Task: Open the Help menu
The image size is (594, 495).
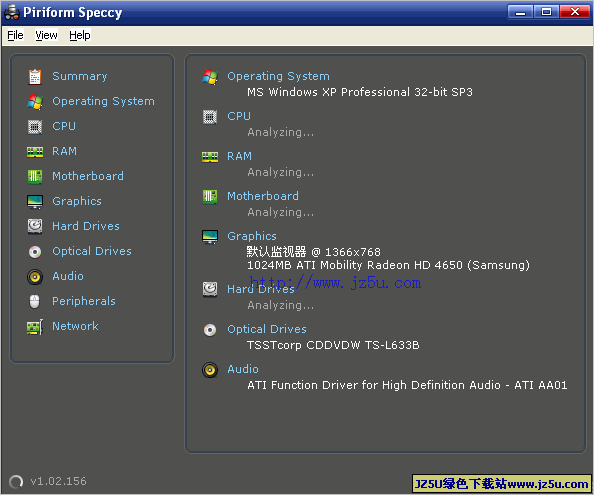Action: [80, 35]
